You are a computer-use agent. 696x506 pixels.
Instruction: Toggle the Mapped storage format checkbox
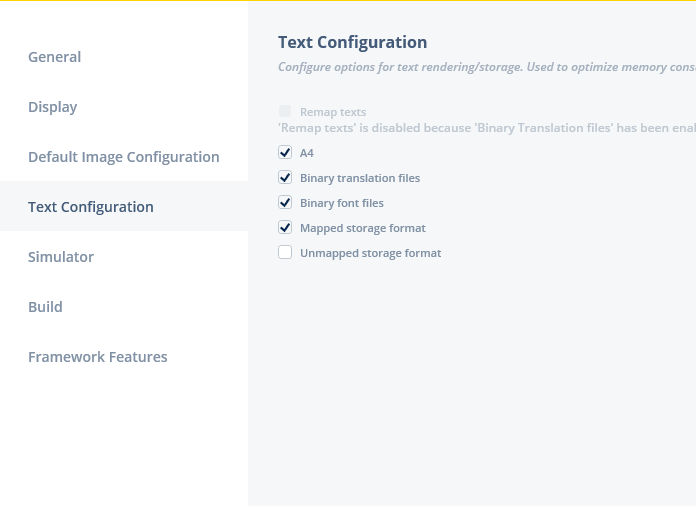coord(285,228)
